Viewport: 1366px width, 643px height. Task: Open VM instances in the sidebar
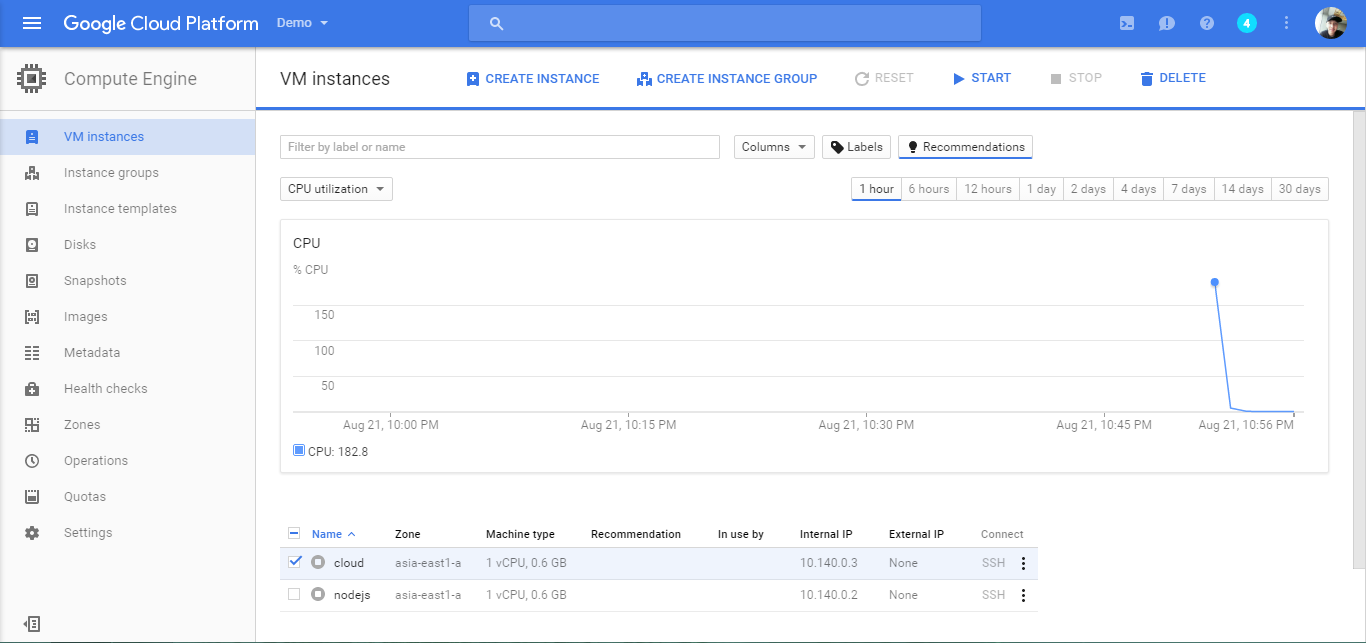click(x=127, y=137)
